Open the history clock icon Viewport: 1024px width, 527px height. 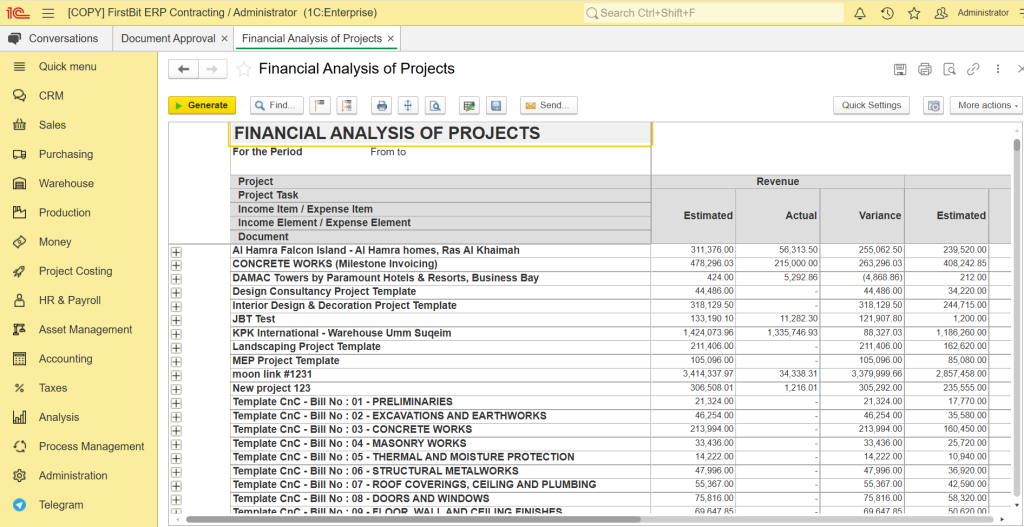pos(887,13)
